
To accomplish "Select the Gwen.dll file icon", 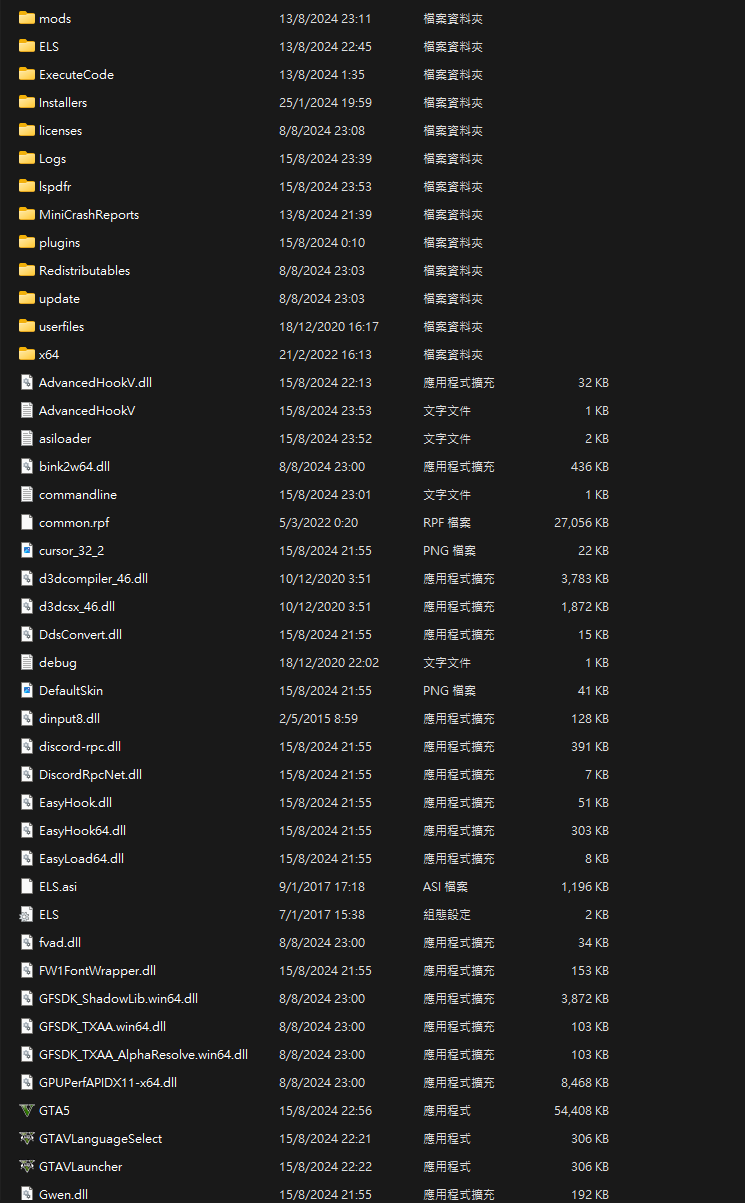I will (x=27, y=1194).
